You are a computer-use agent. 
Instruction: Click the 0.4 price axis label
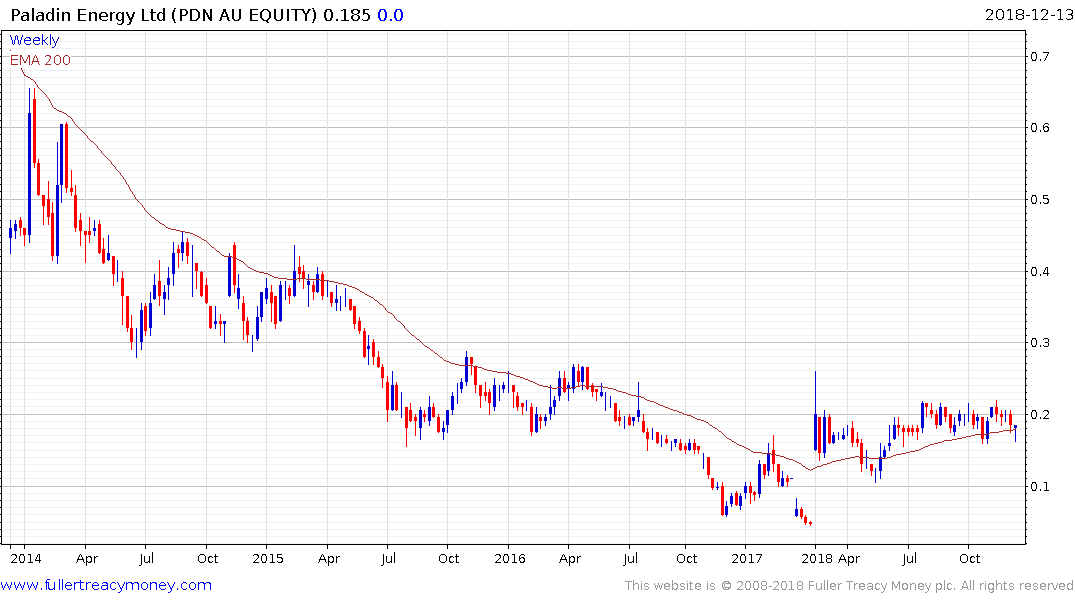coord(1040,272)
